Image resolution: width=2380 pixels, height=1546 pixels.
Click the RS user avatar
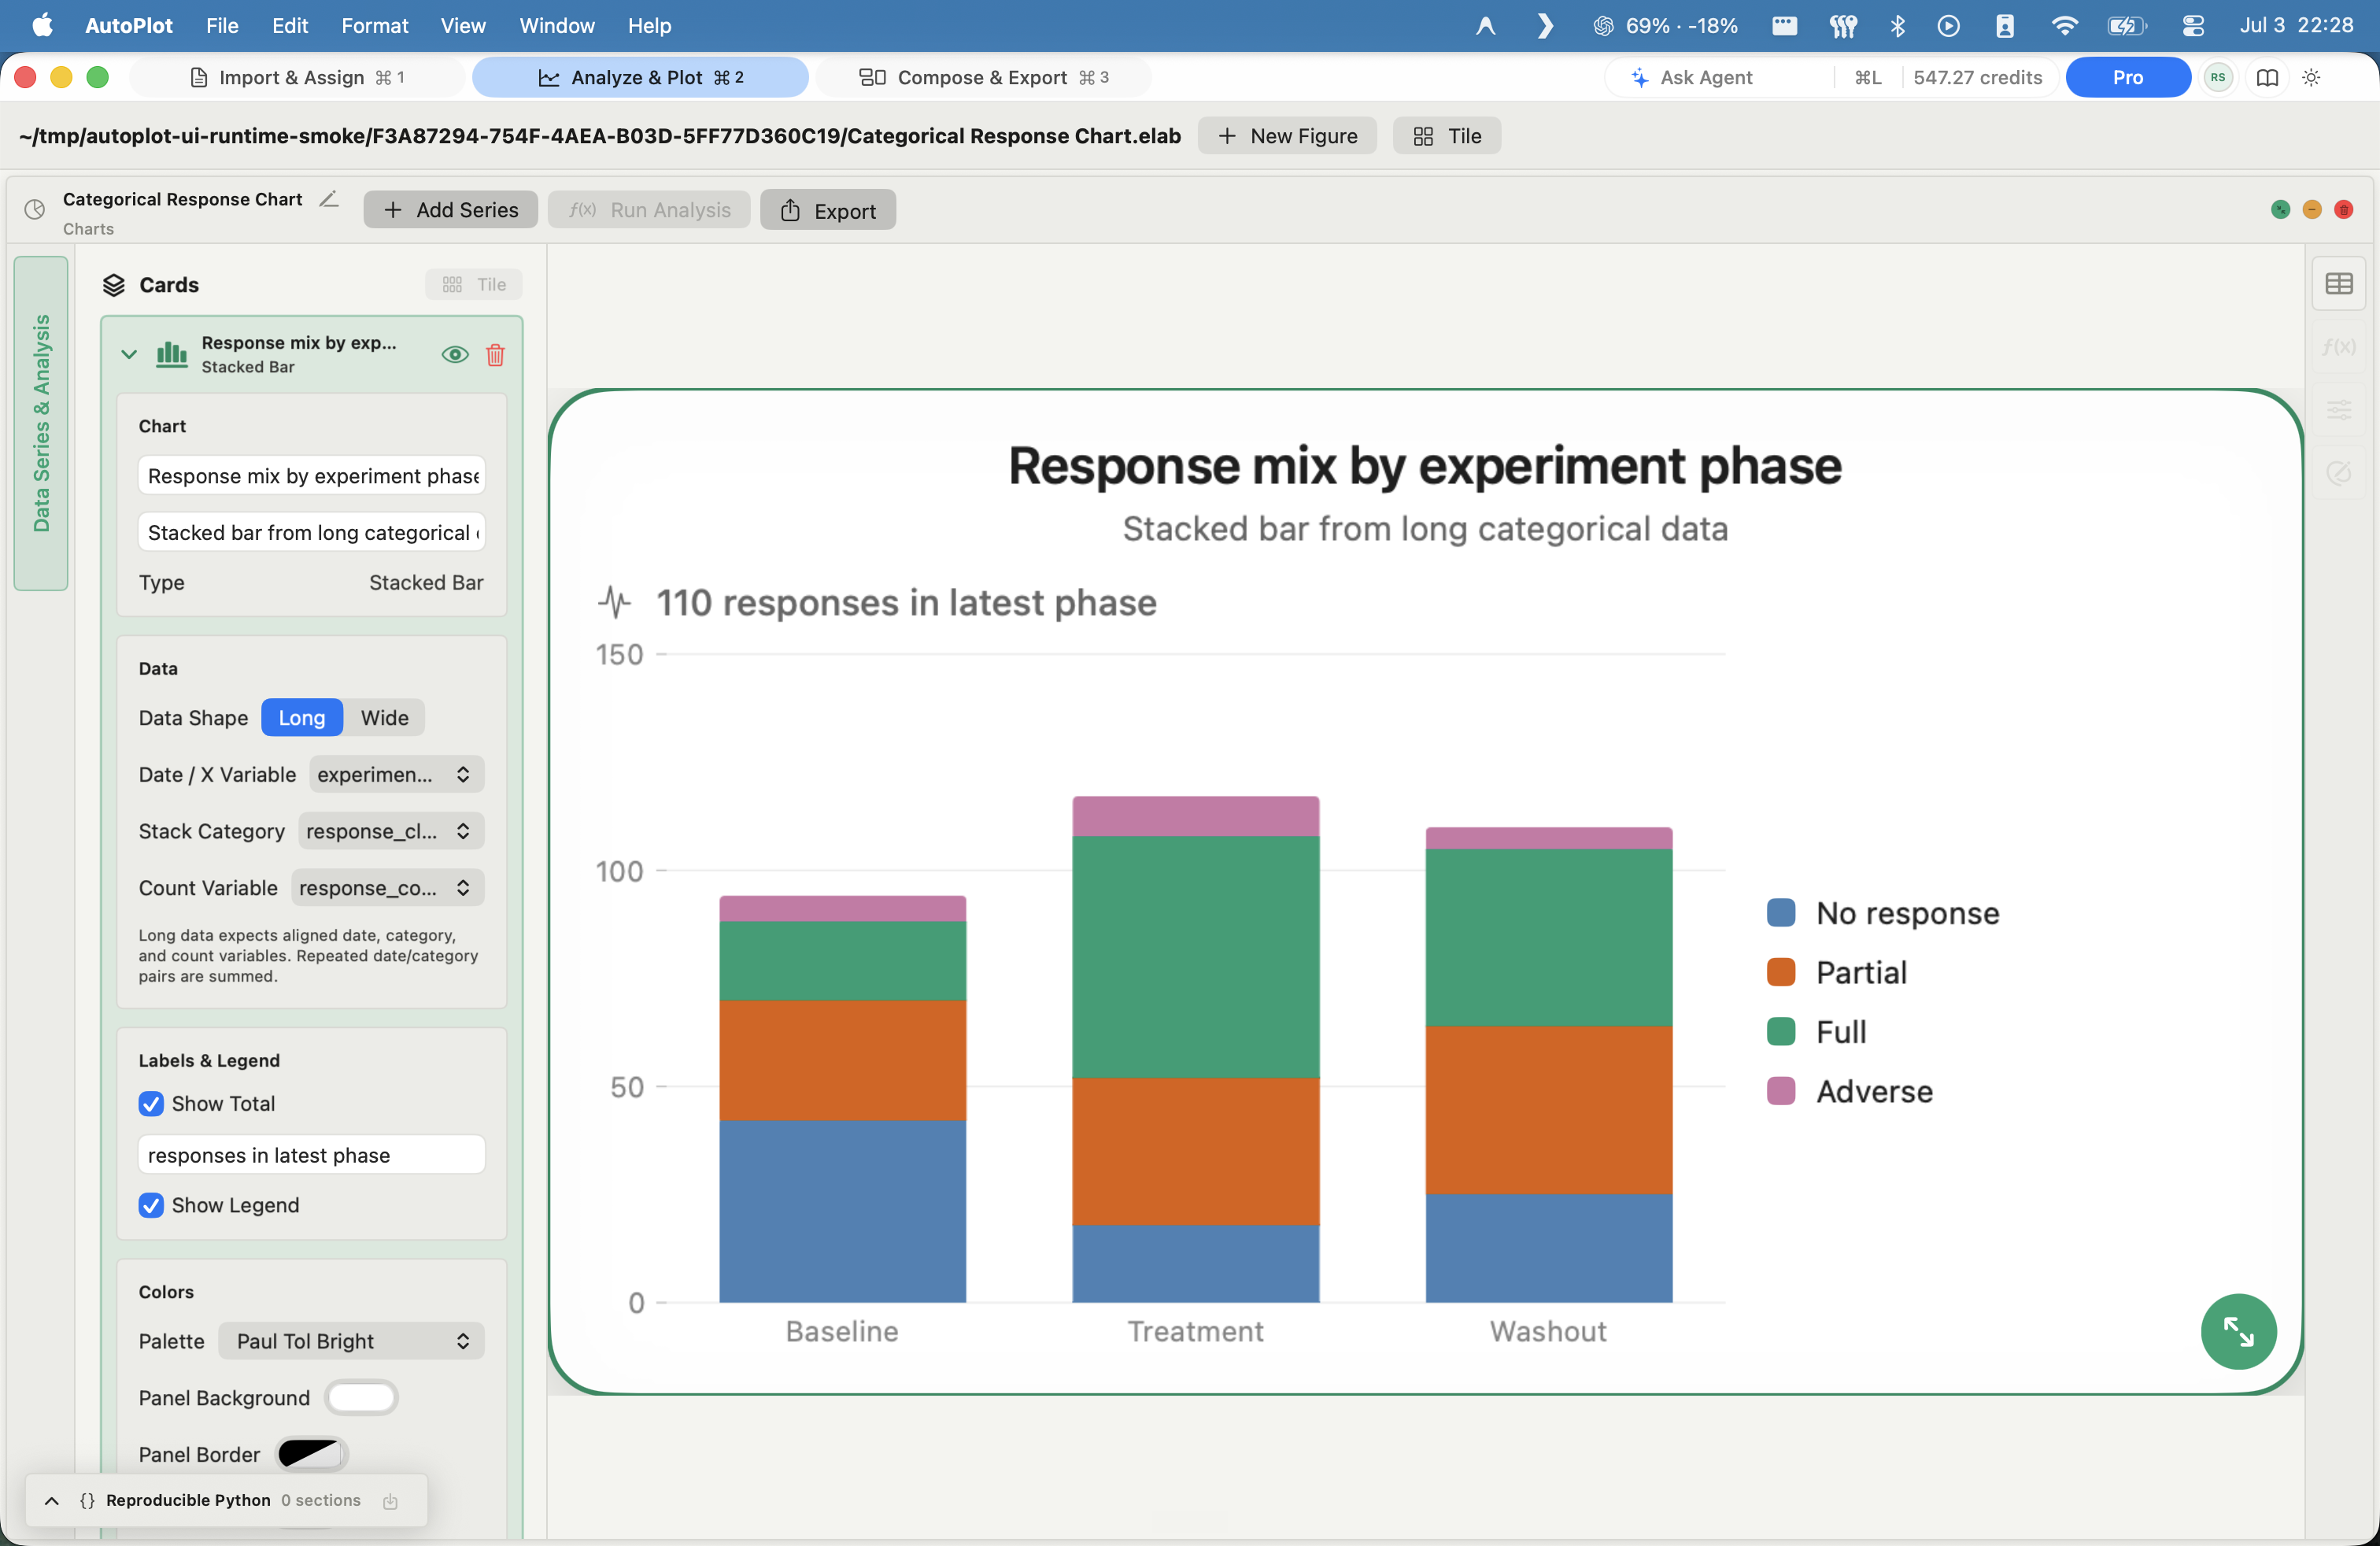2218,77
